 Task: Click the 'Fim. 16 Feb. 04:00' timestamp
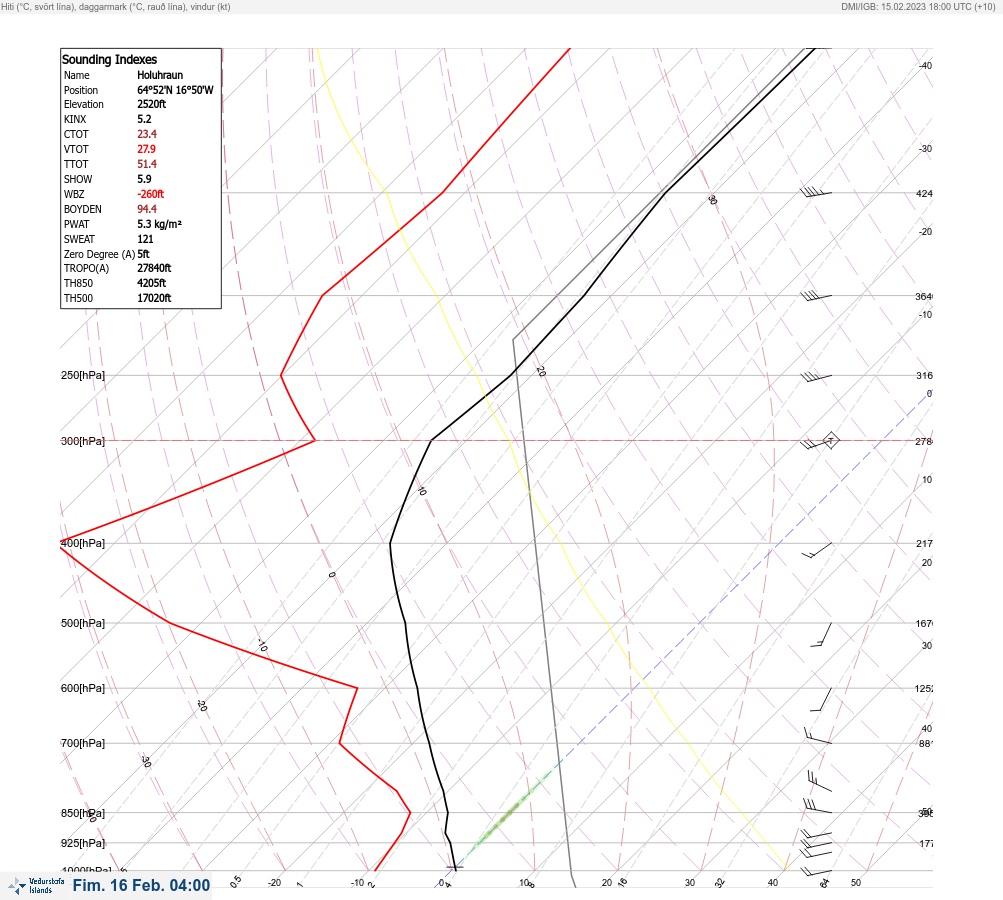point(141,885)
